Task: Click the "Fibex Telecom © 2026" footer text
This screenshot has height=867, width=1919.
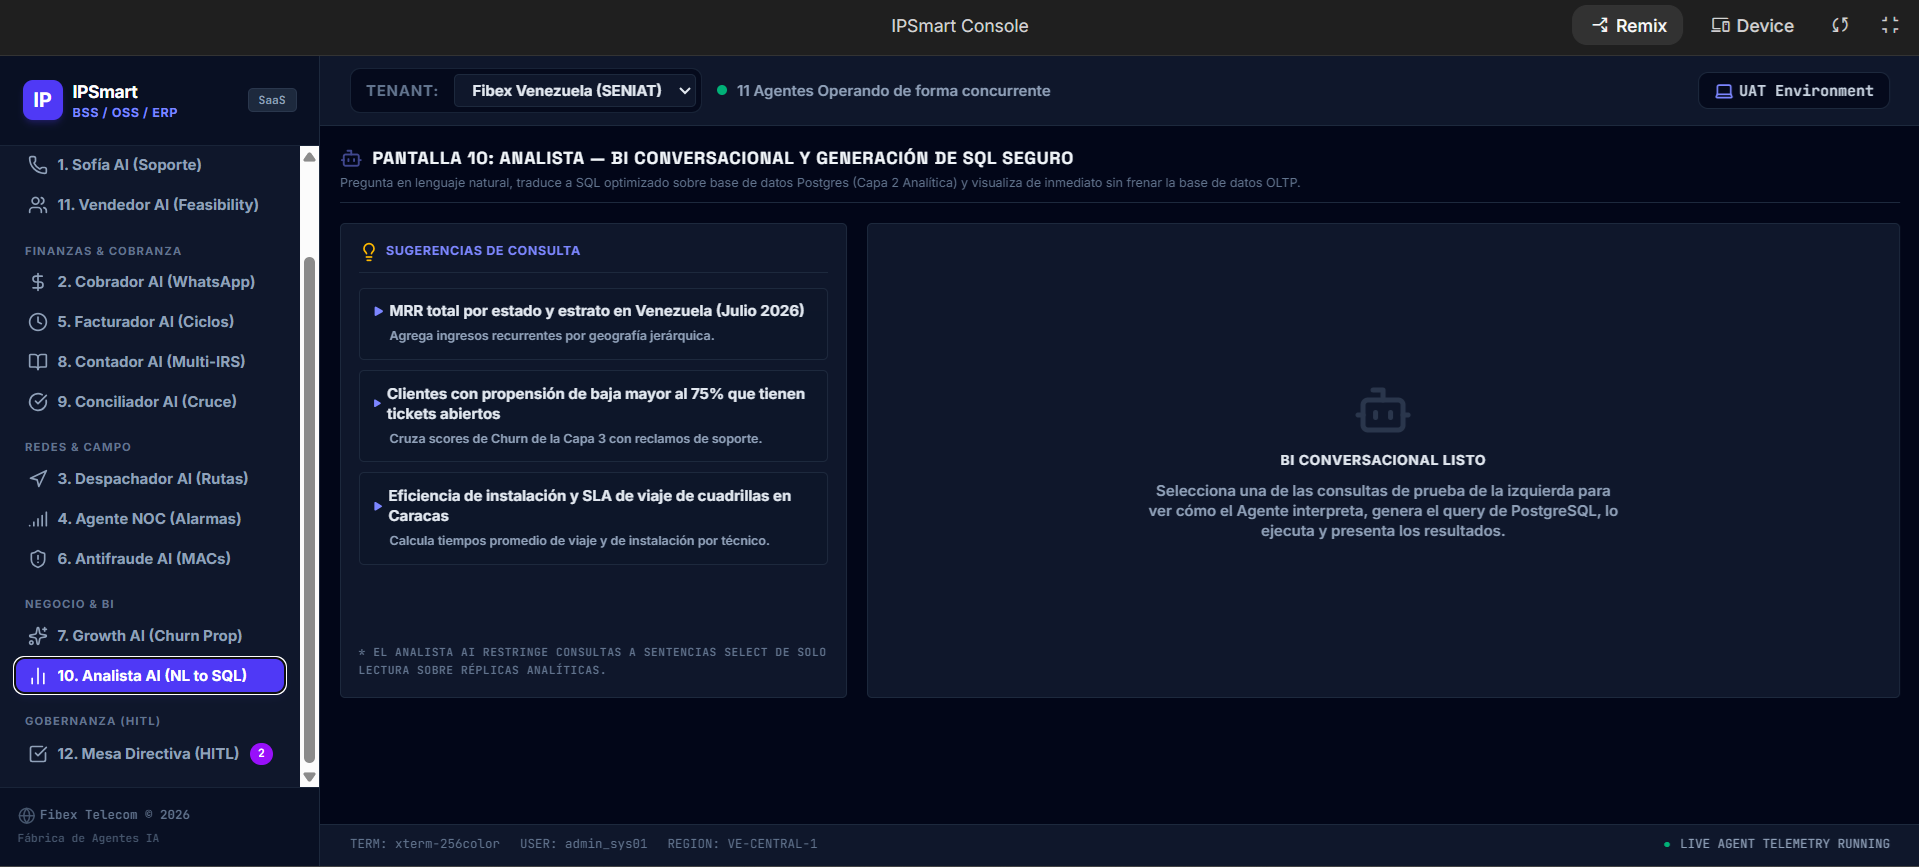Action: coord(115,815)
